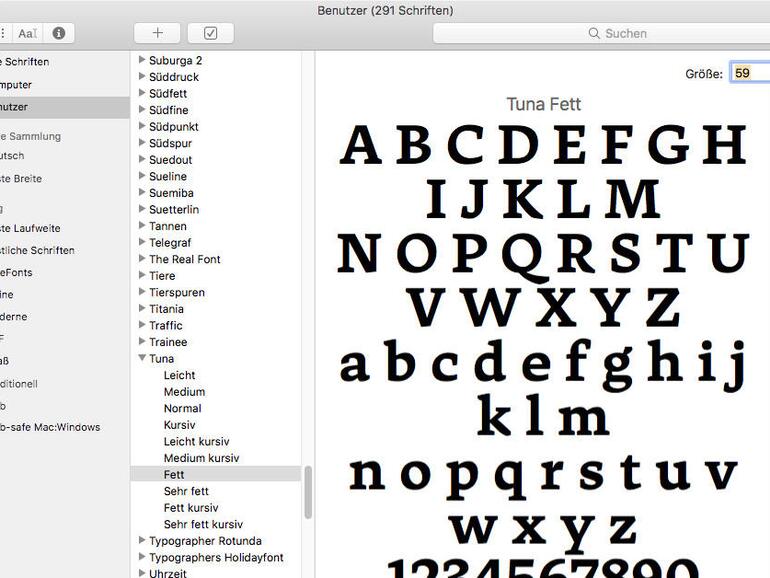This screenshot has width=770, height=578.
Task: Select Tuna Leicht style
Action: (179, 375)
